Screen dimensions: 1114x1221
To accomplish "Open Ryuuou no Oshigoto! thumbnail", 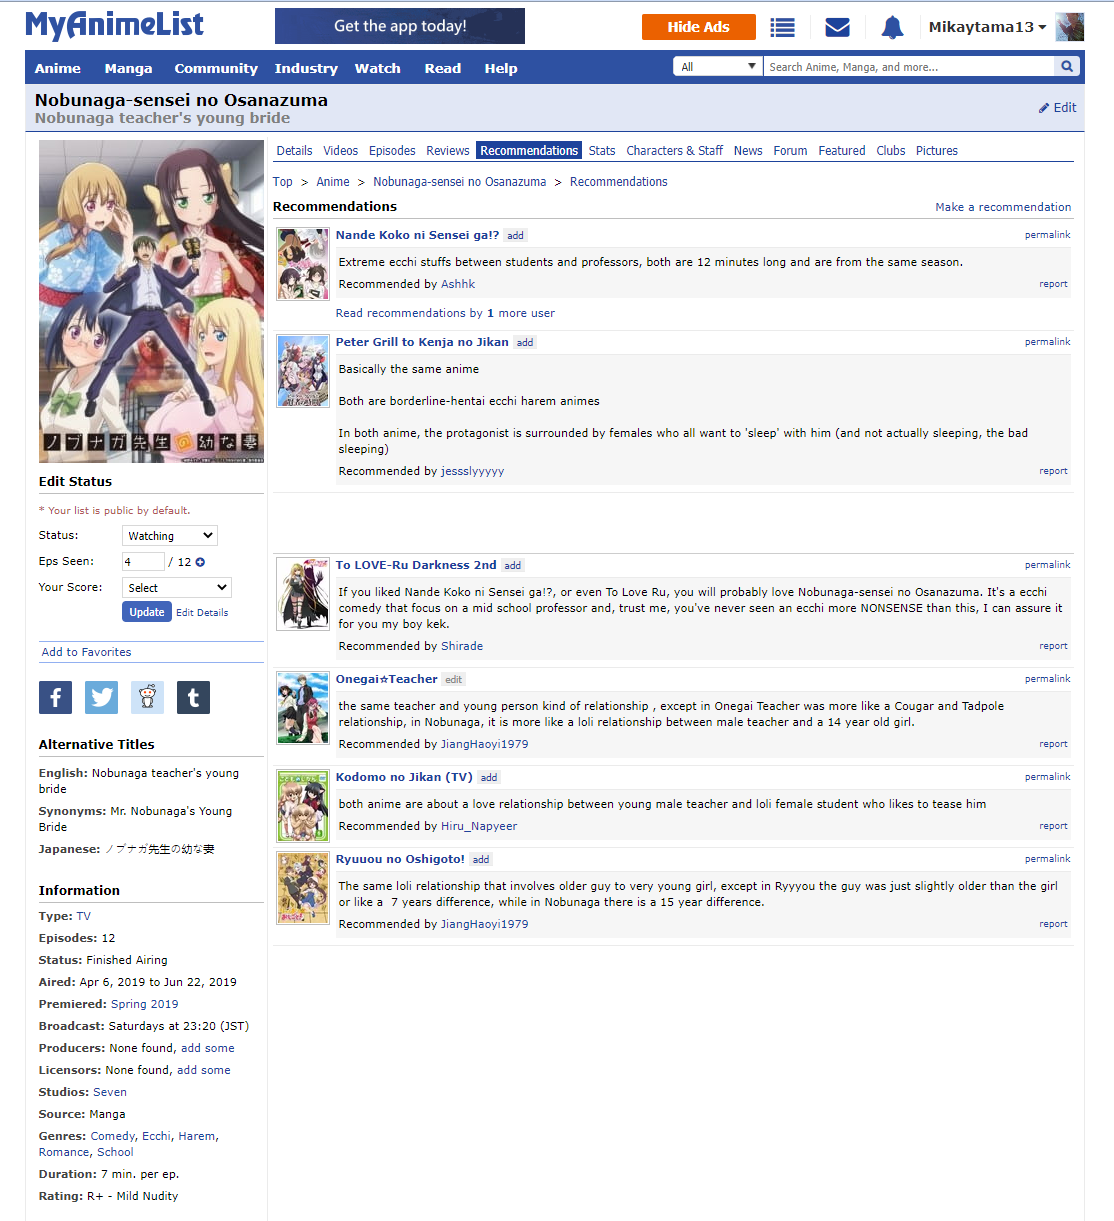I will [303, 888].
